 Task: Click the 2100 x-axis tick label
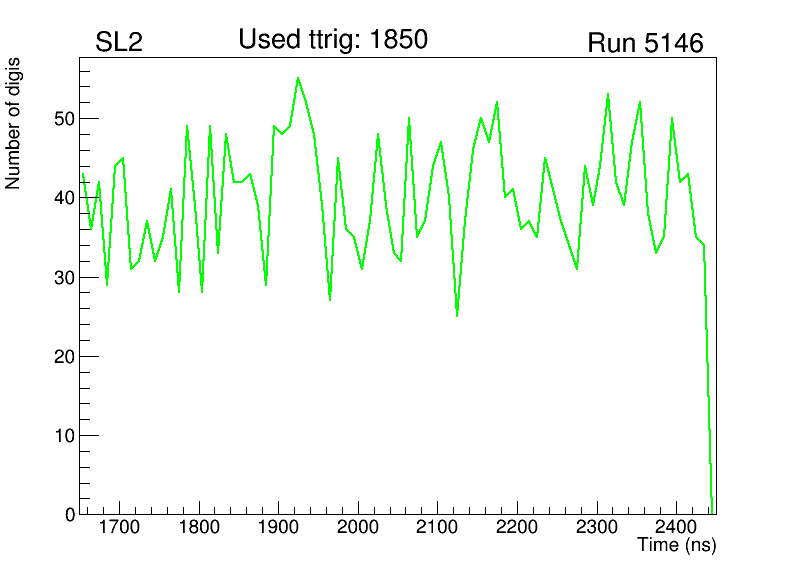pyautogui.click(x=437, y=527)
